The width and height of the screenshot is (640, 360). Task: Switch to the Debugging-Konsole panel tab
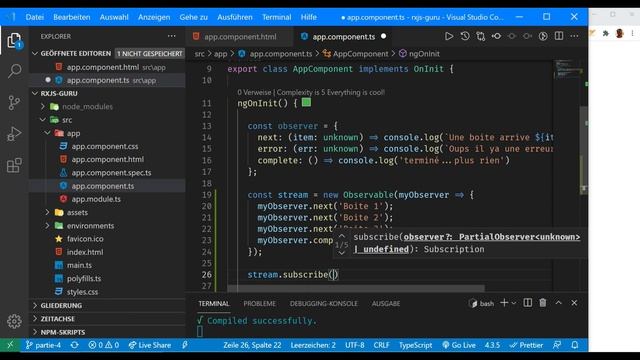(x=324, y=304)
